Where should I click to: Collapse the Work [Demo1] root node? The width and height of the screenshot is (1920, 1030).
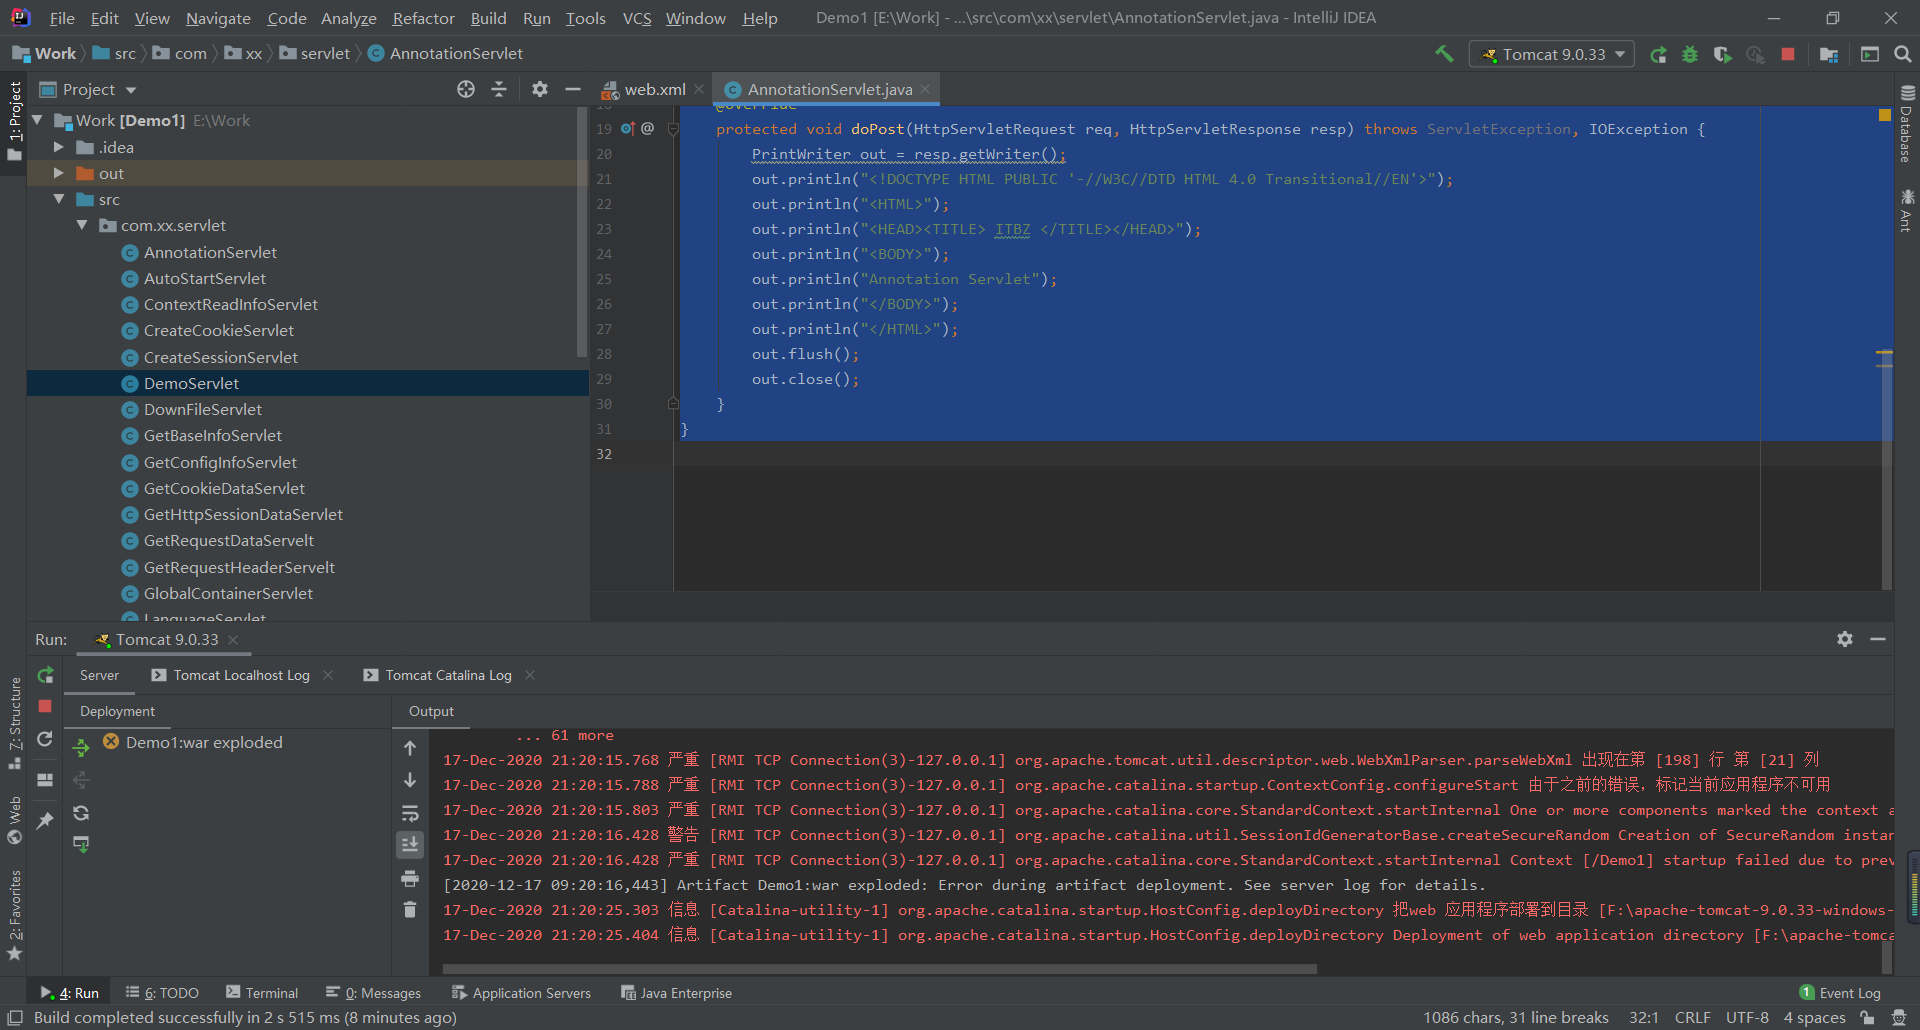pyautogui.click(x=38, y=120)
